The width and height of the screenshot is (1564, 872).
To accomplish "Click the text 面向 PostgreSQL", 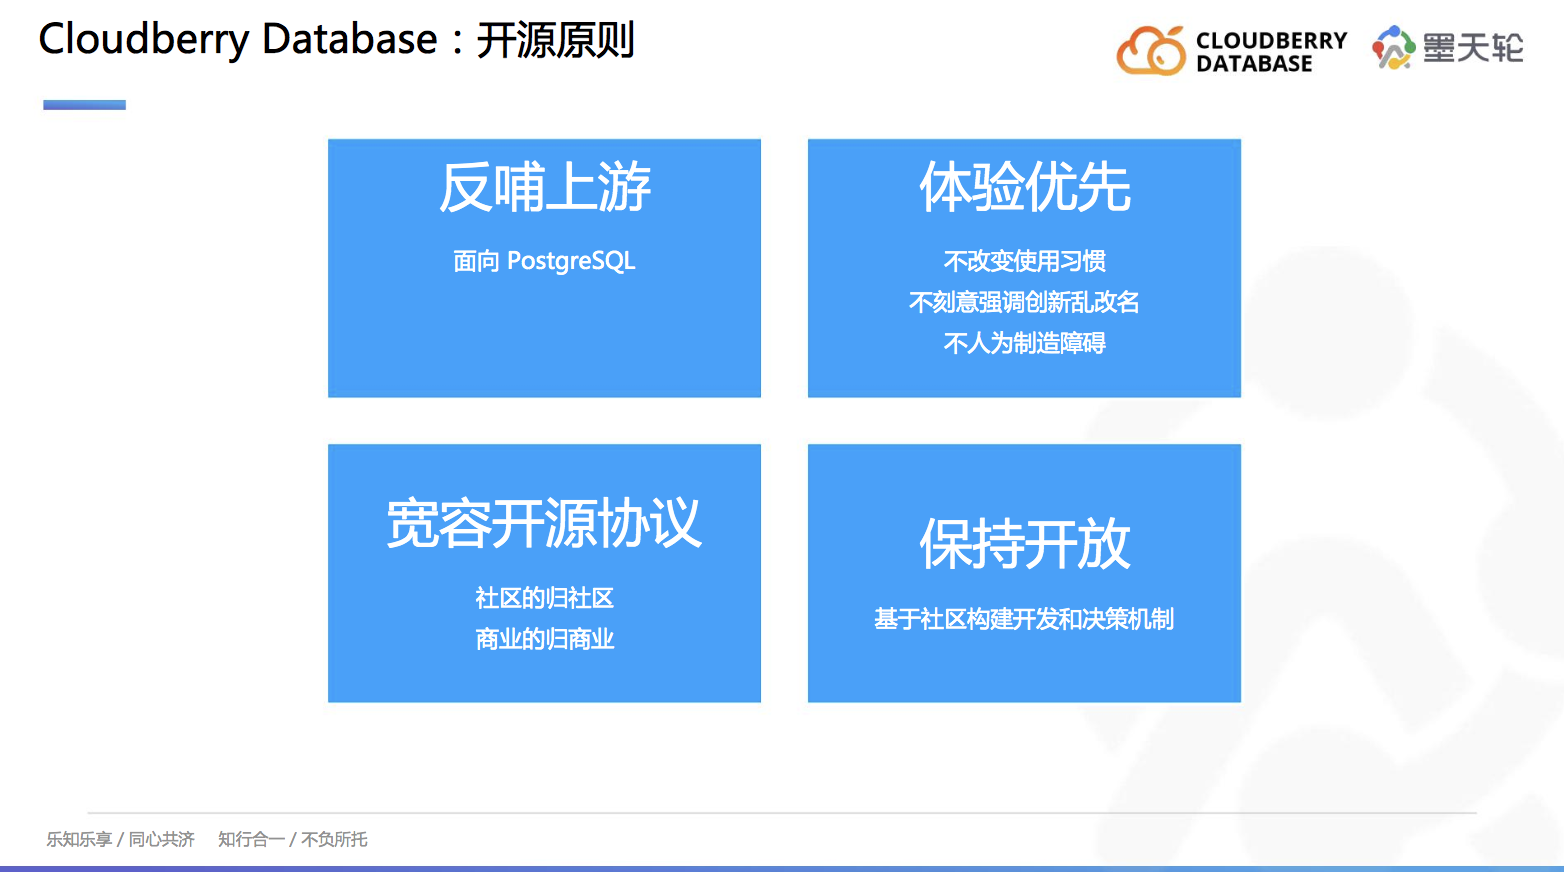I will pyautogui.click(x=545, y=261).
